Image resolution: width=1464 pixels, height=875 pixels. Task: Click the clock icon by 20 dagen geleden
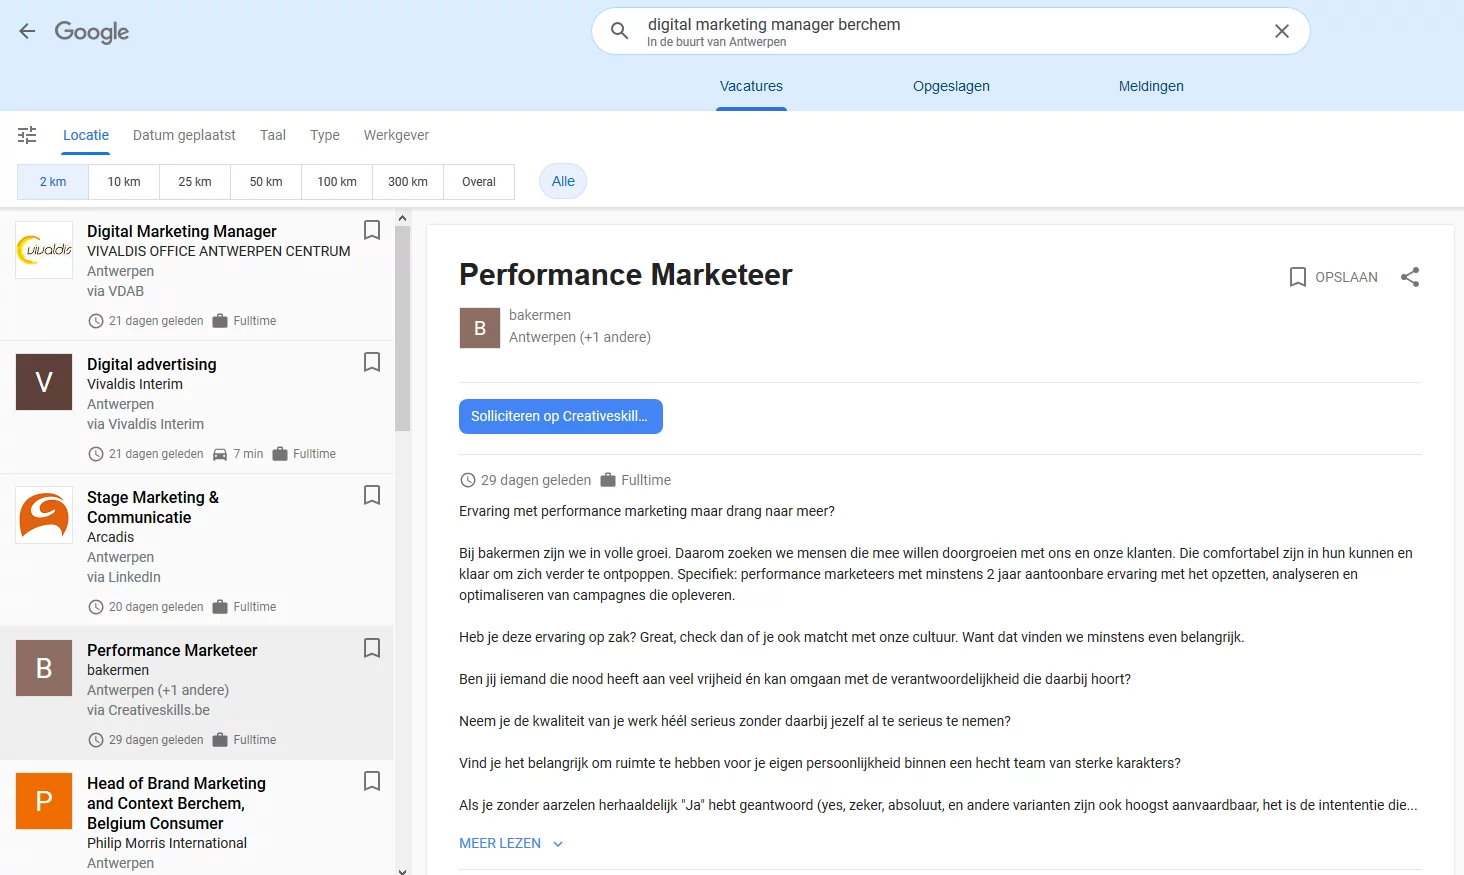pos(96,607)
